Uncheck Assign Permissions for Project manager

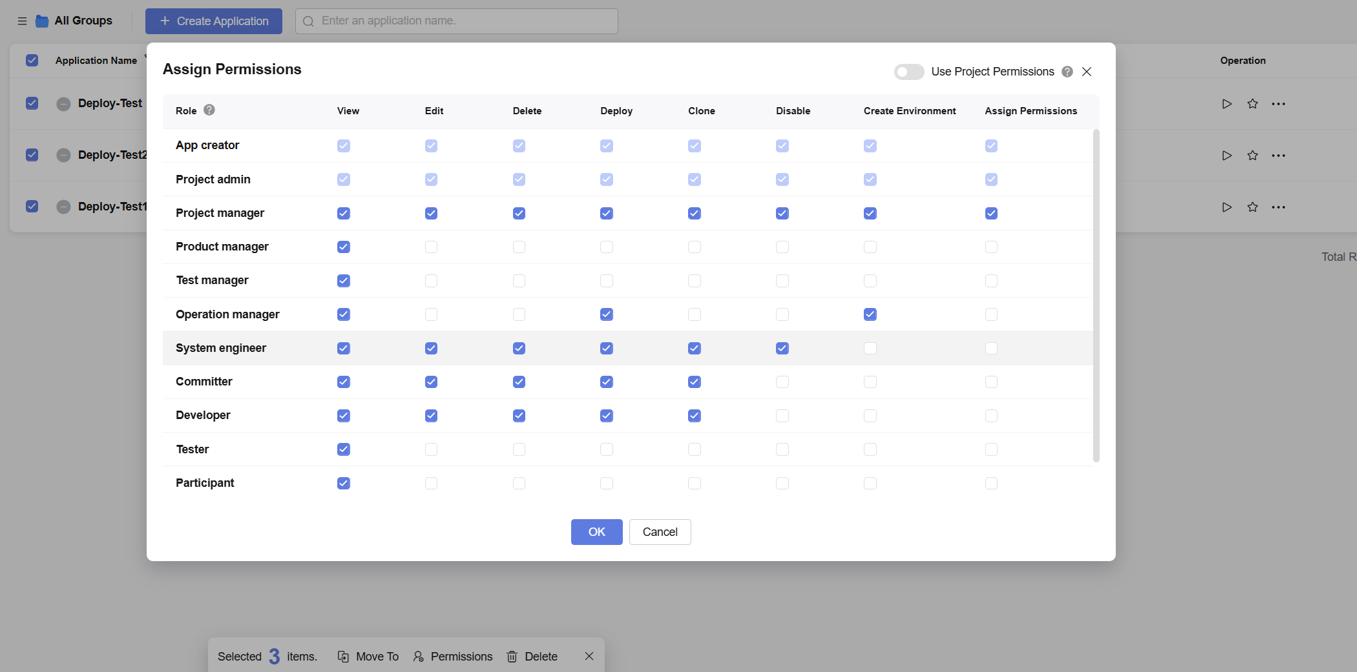point(991,213)
